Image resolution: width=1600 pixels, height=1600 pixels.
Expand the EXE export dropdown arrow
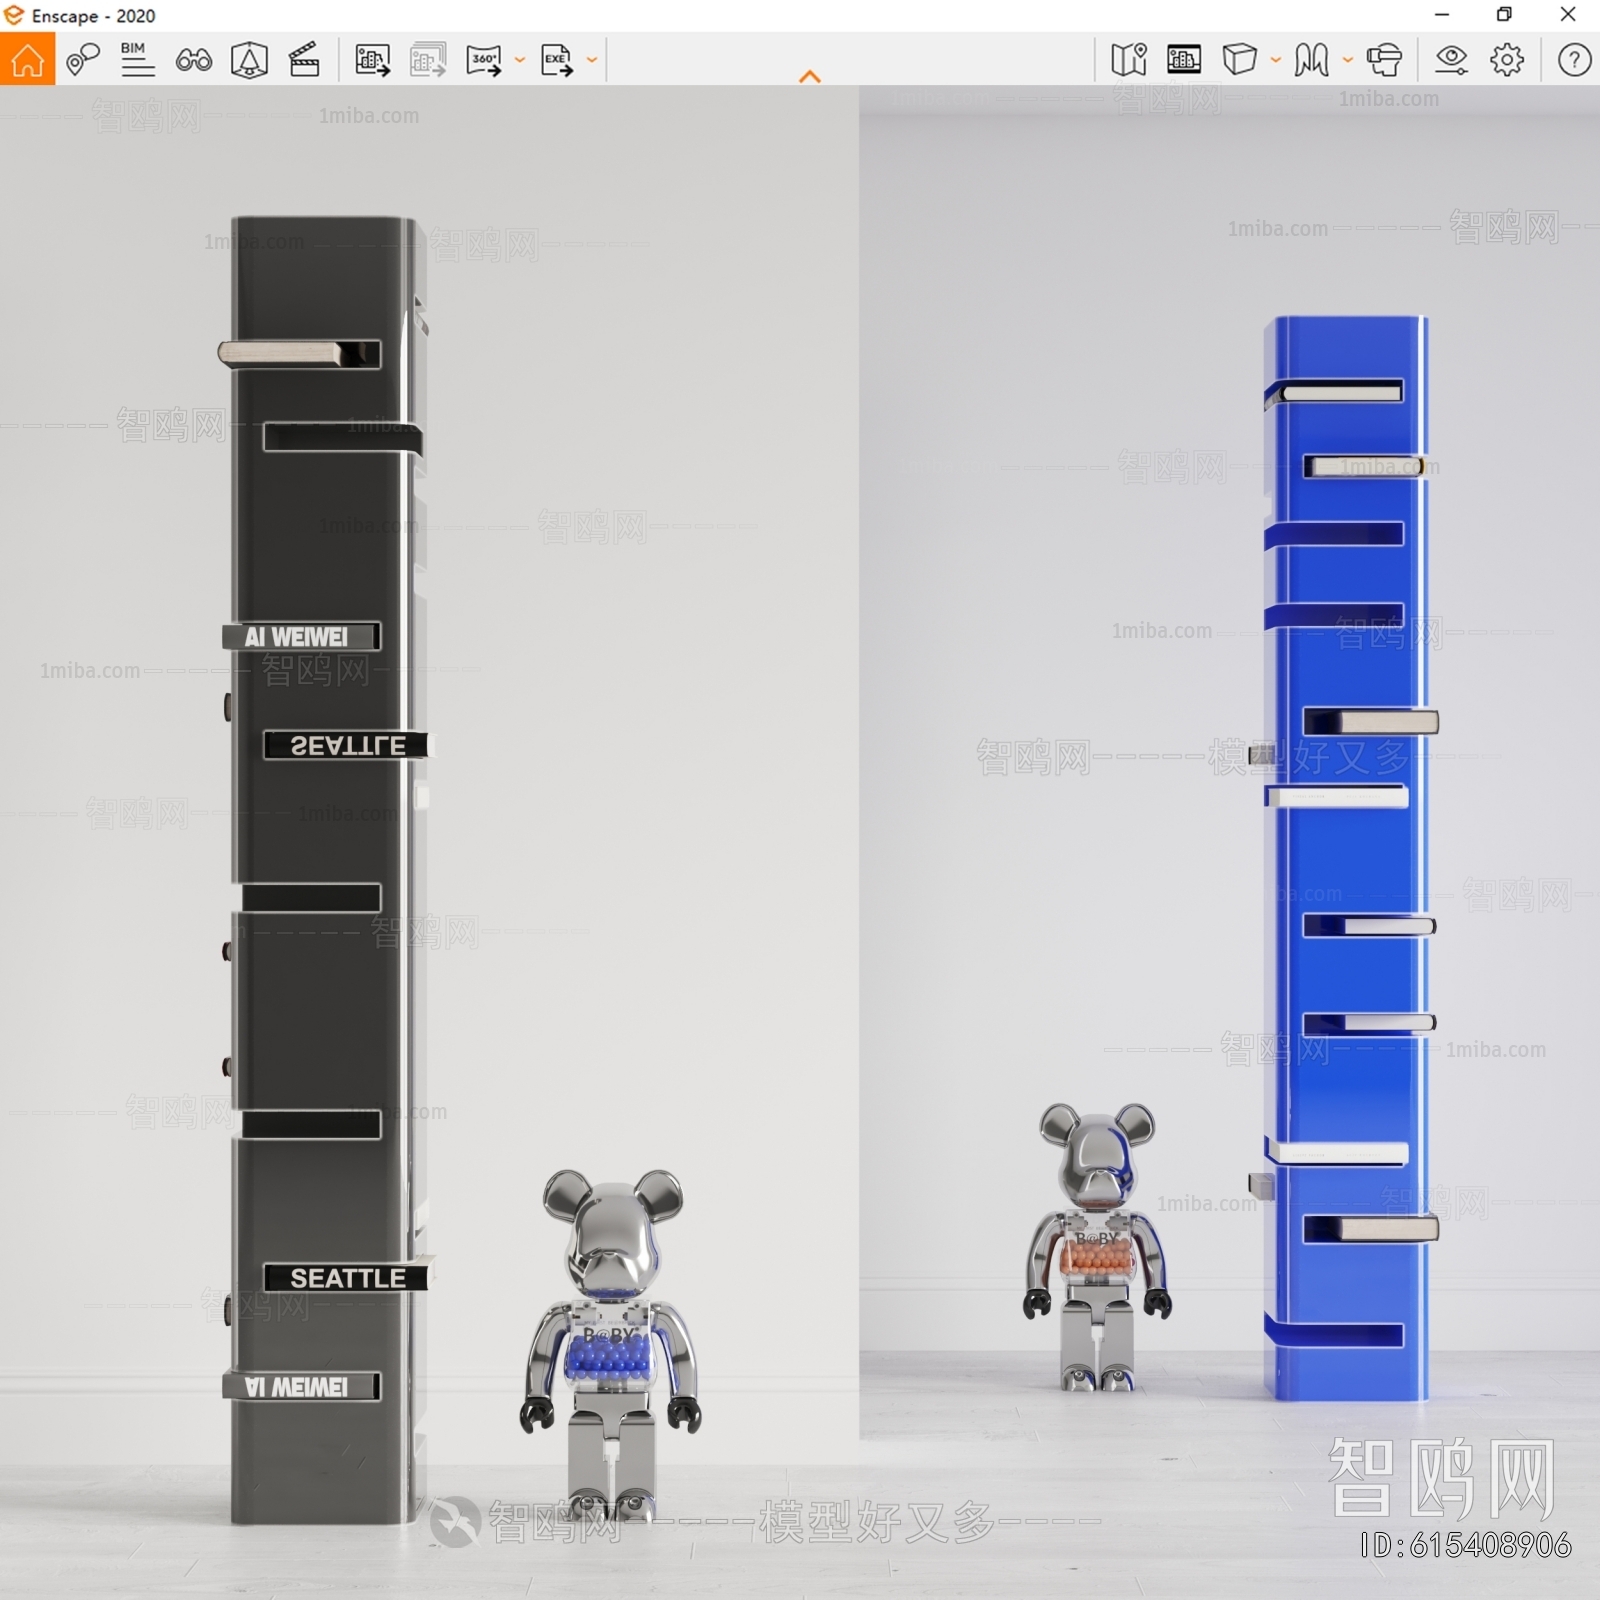(592, 60)
